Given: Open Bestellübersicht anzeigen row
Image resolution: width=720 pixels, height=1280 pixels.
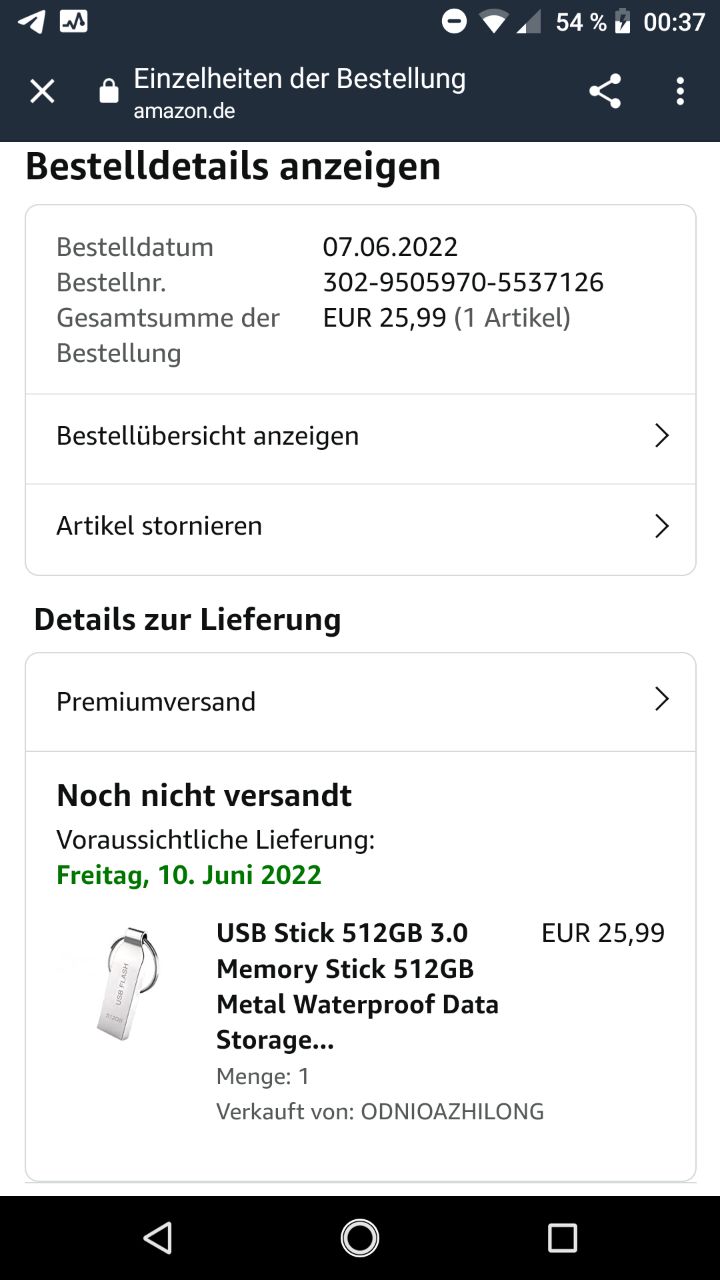Looking at the screenshot, I should coord(208,436).
